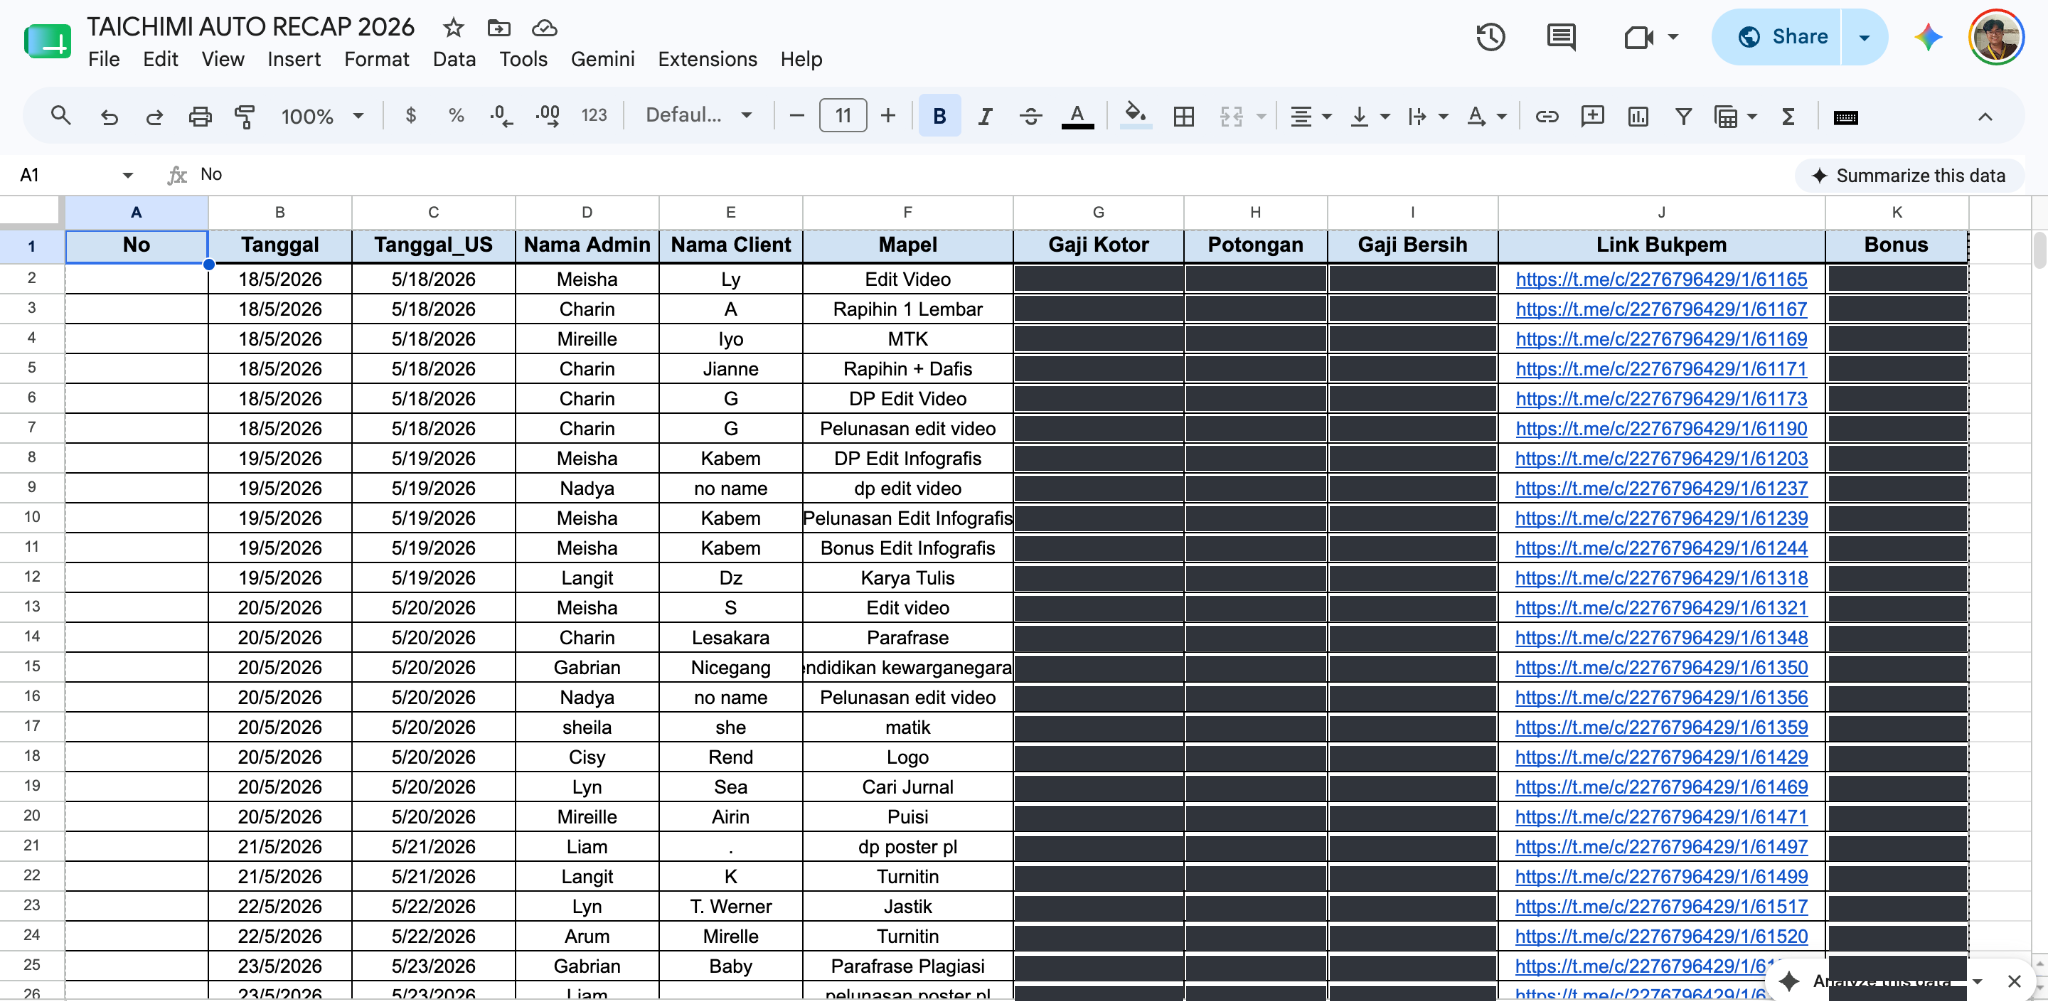Click the move to folder icon

point(499,27)
